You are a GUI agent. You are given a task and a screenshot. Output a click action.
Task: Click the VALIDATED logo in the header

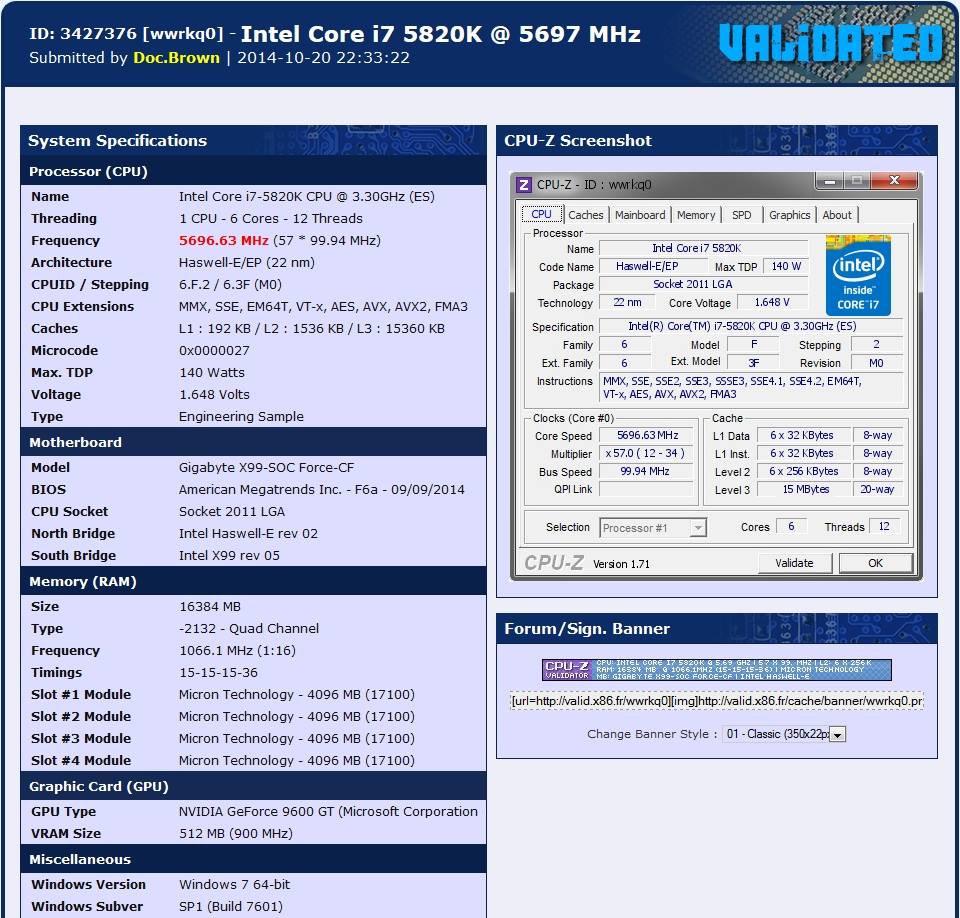click(831, 43)
